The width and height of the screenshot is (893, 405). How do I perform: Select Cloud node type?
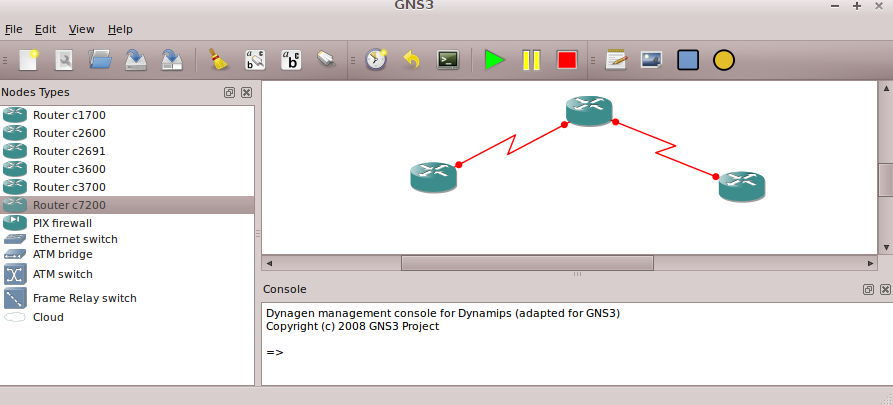(128, 317)
